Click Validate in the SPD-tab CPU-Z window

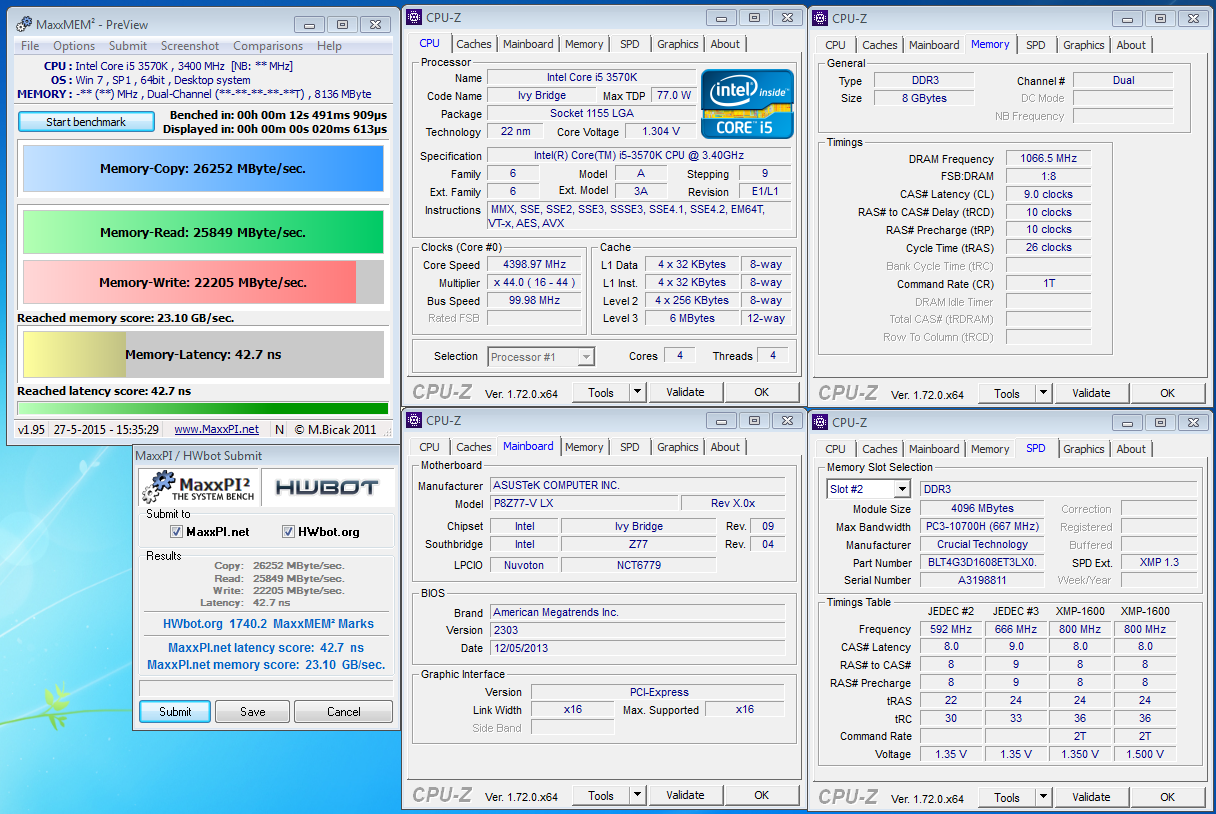1091,797
